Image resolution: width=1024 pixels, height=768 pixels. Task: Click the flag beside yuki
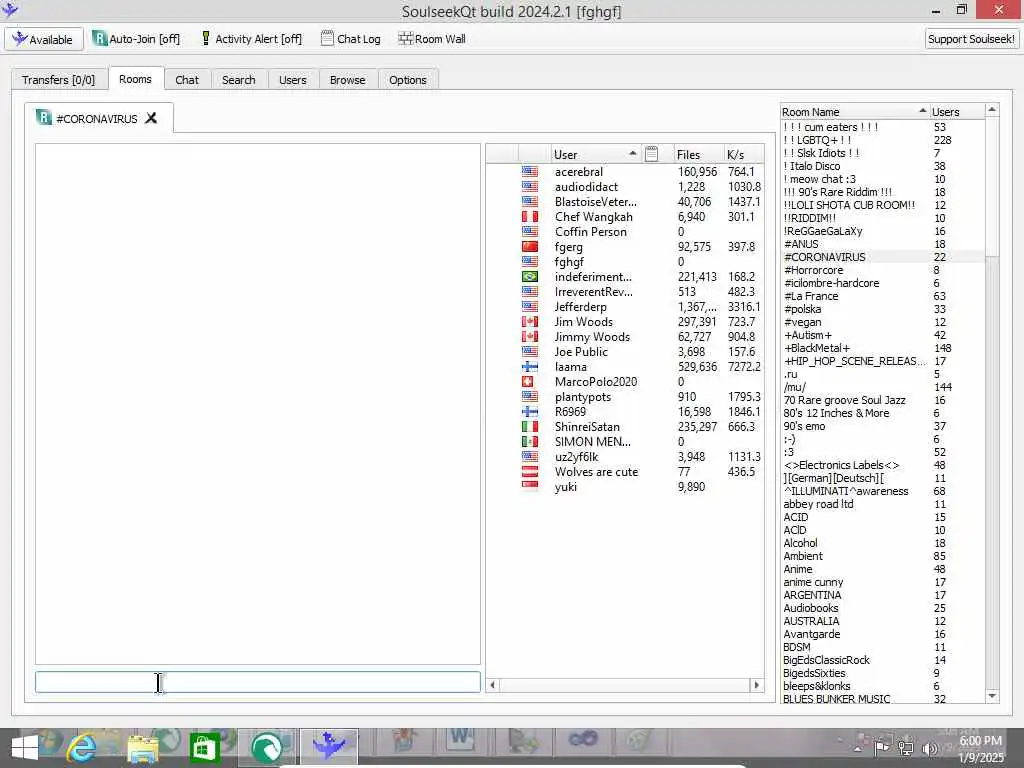click(x=530, y=485)
